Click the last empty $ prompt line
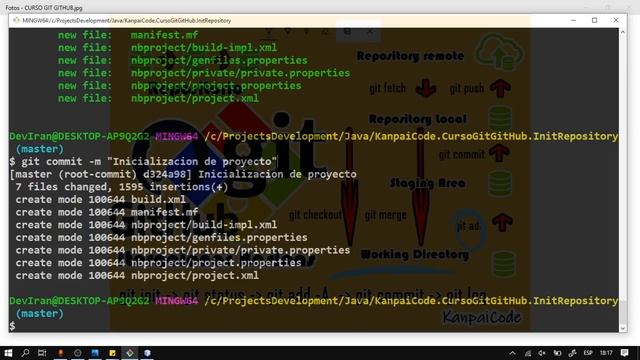The height and width of the screenshot is (360, 640). pos(13,326)
